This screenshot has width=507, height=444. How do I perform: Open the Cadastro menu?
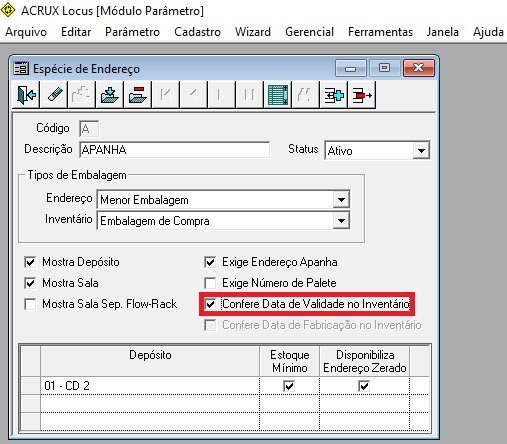[197, 32]
